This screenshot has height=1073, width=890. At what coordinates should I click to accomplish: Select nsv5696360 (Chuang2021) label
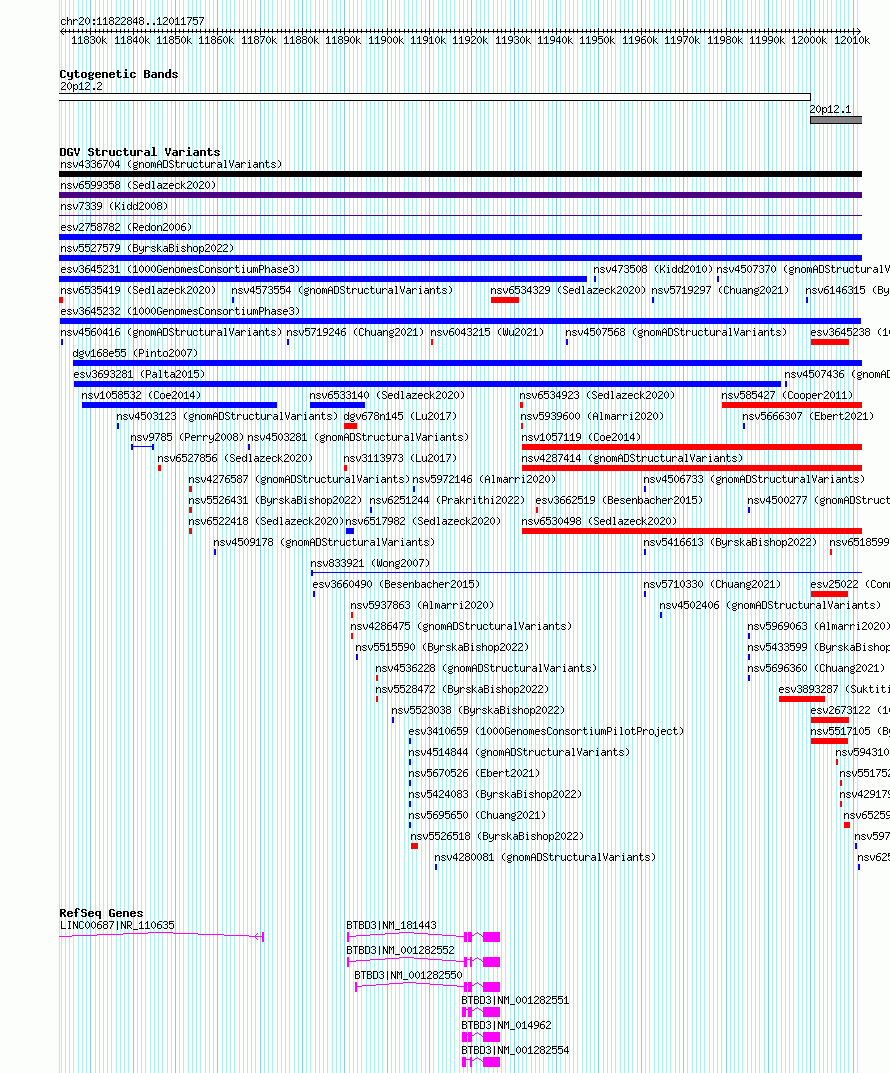coord(816,668)
